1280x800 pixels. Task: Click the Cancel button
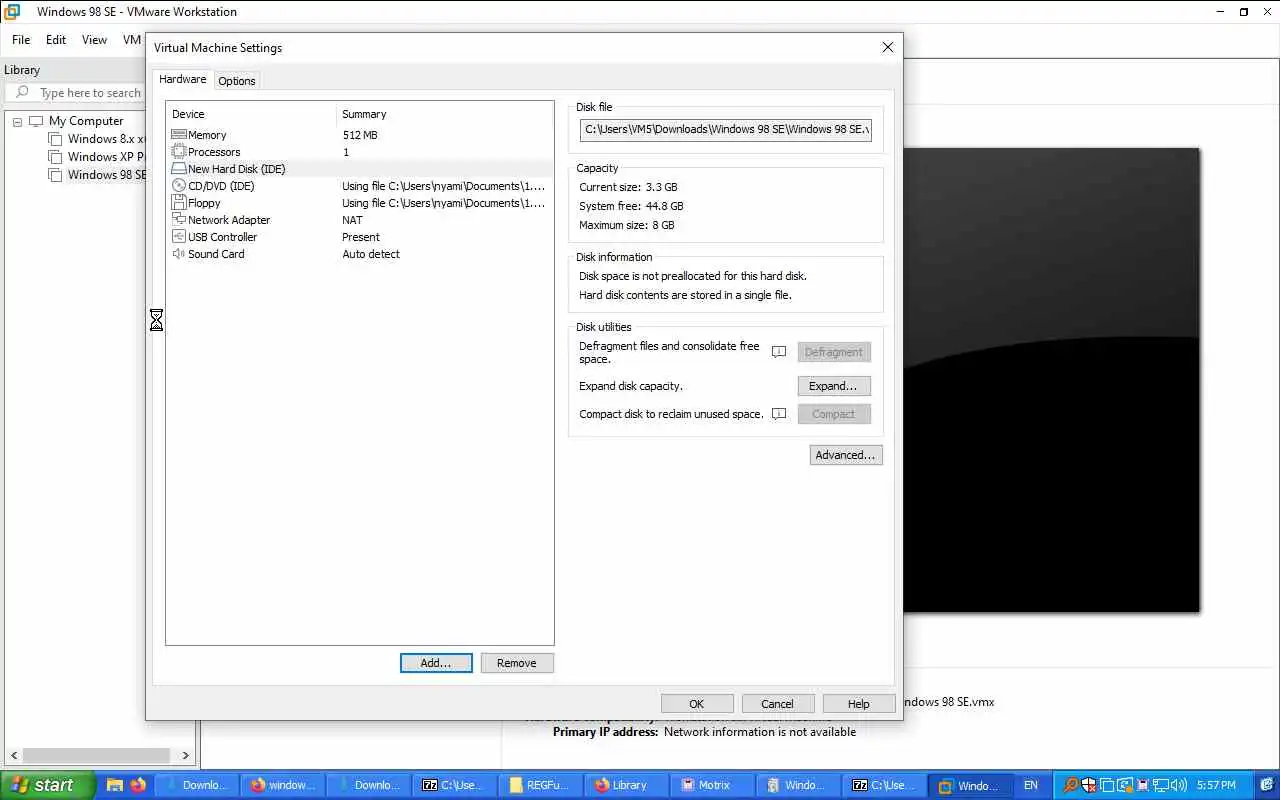pos(777,704)
